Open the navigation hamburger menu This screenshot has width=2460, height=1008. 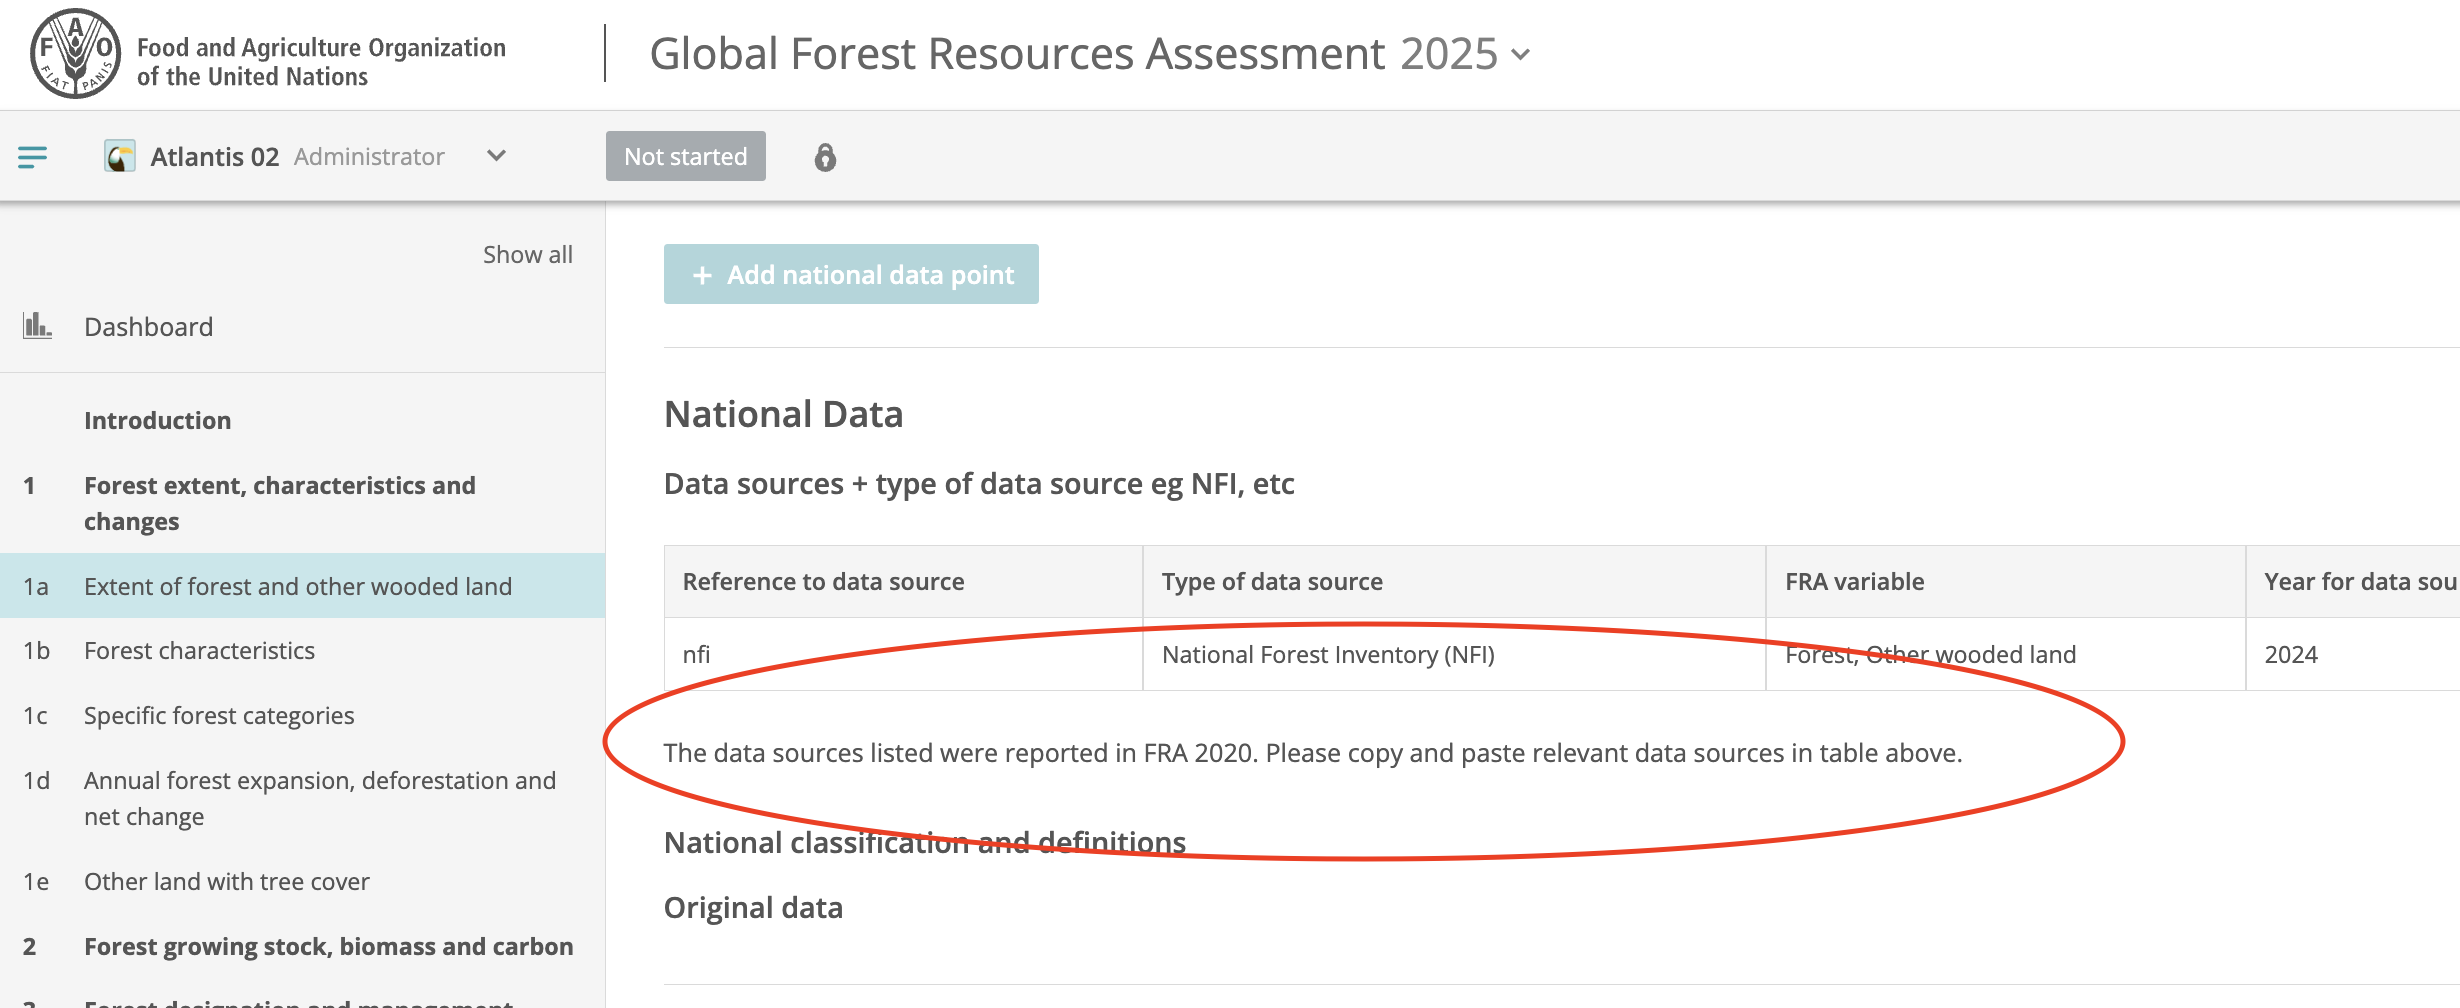(33, 156)
